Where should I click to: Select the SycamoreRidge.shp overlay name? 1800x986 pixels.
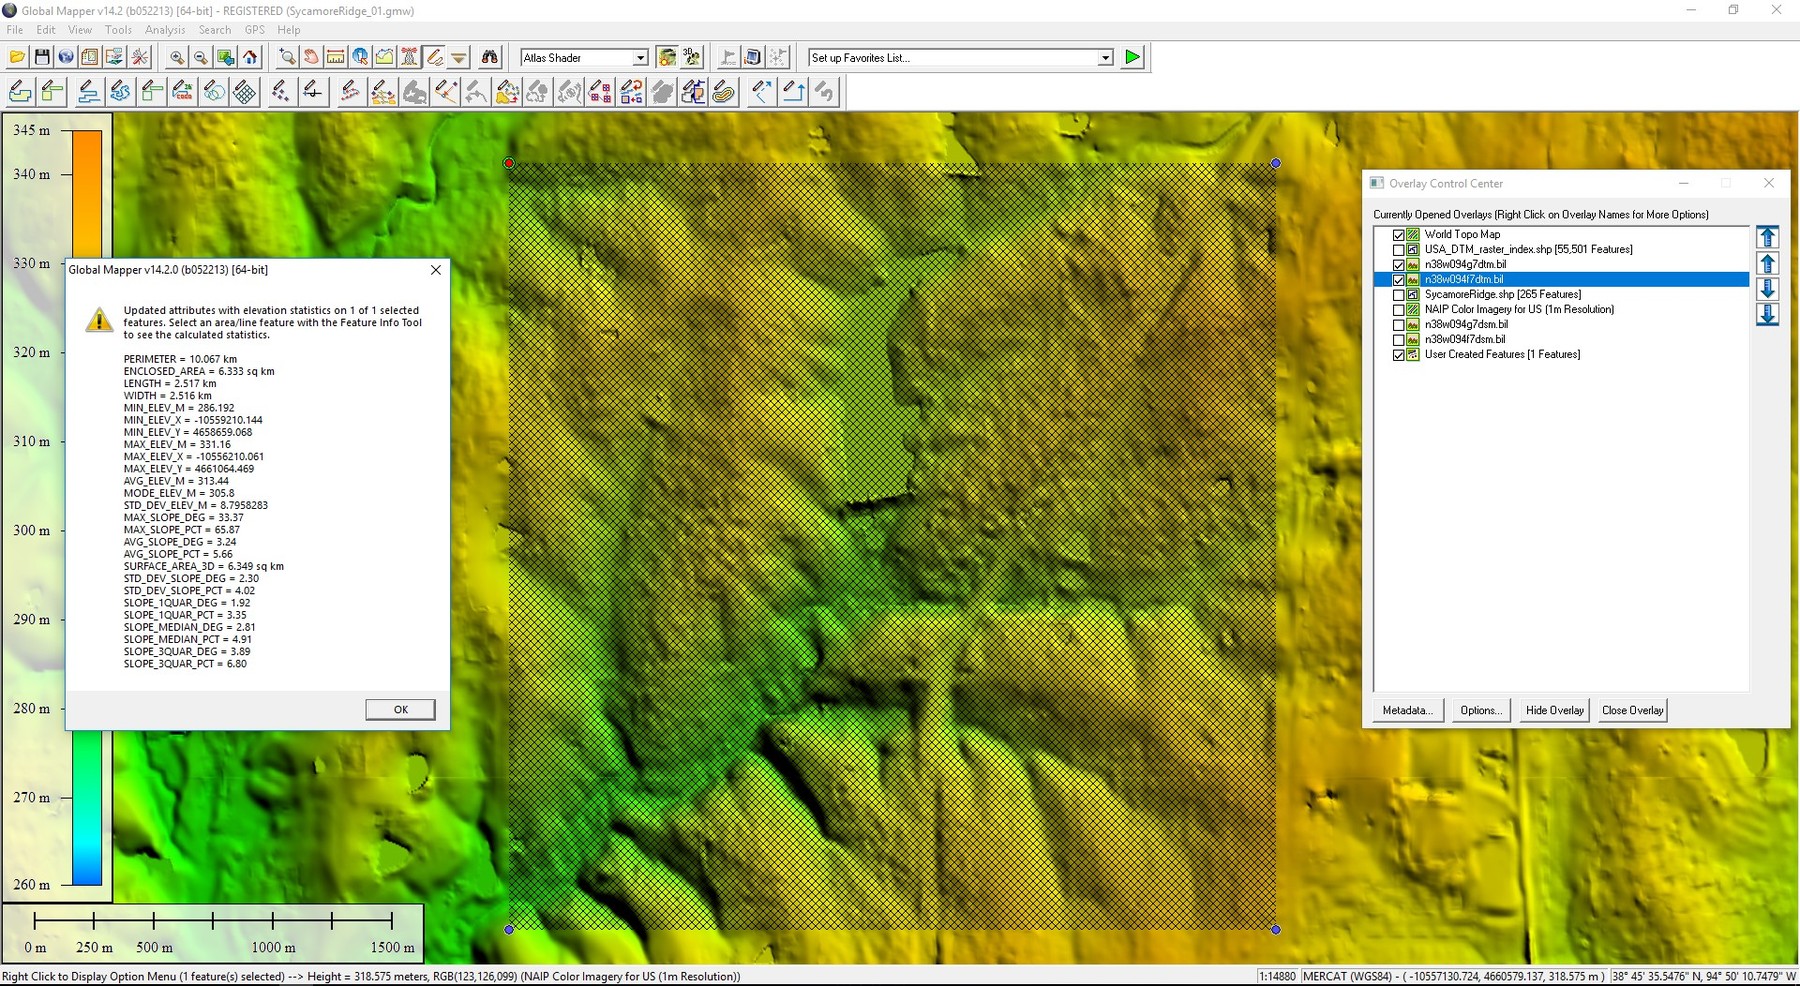1502,294
